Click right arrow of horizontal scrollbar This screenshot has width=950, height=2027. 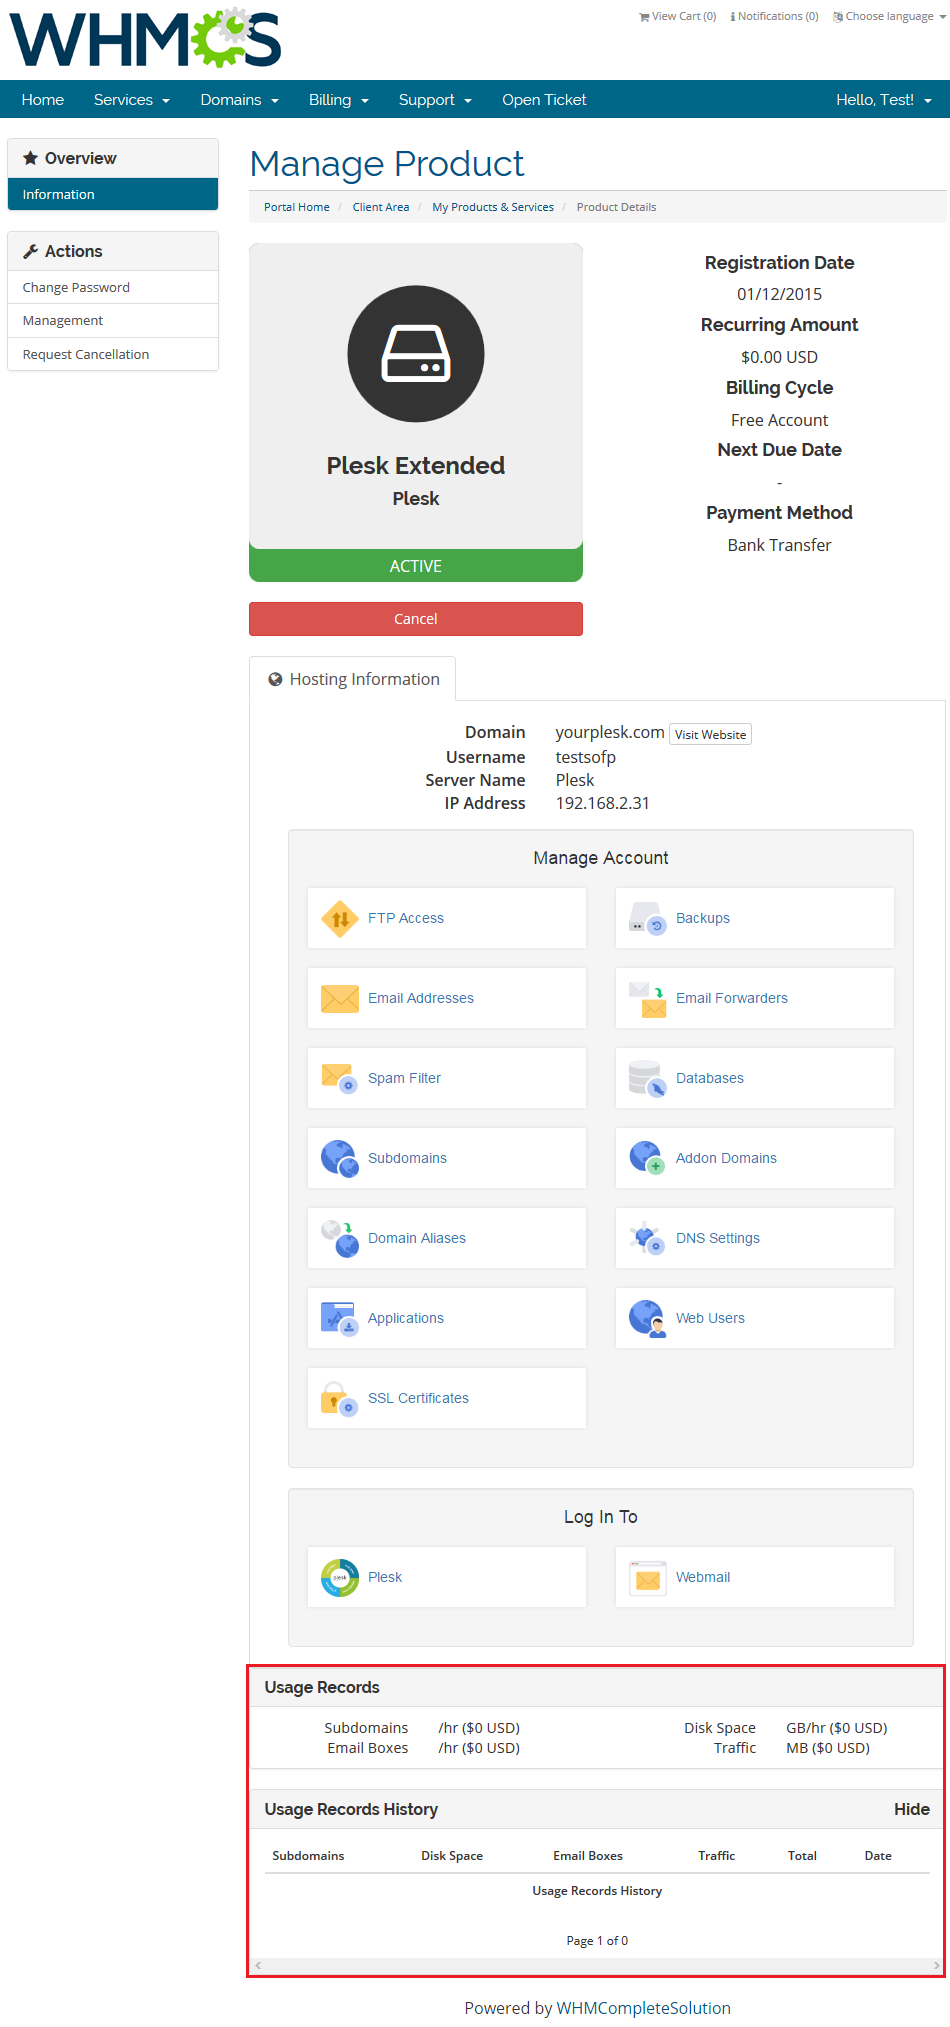point(937,1966)
